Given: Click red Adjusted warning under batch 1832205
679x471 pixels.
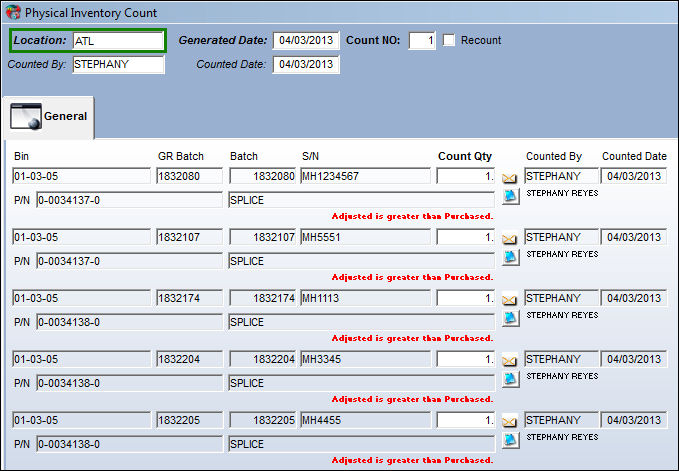Looking at the screenshot, I should click(412, 460).
